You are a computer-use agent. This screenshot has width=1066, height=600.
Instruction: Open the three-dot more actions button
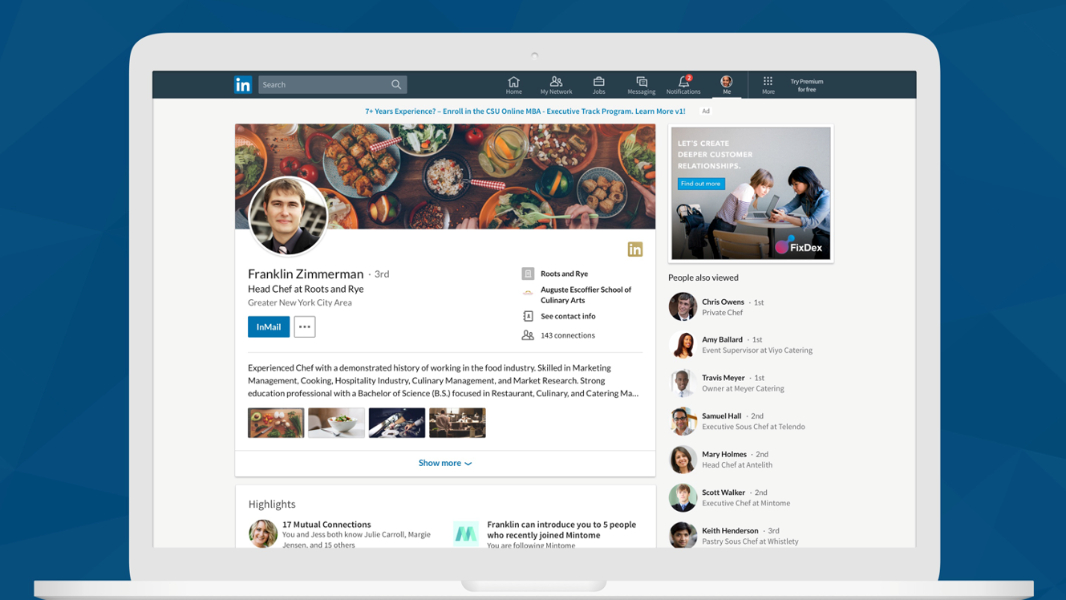pyautogui.click(x=305, y=327)
